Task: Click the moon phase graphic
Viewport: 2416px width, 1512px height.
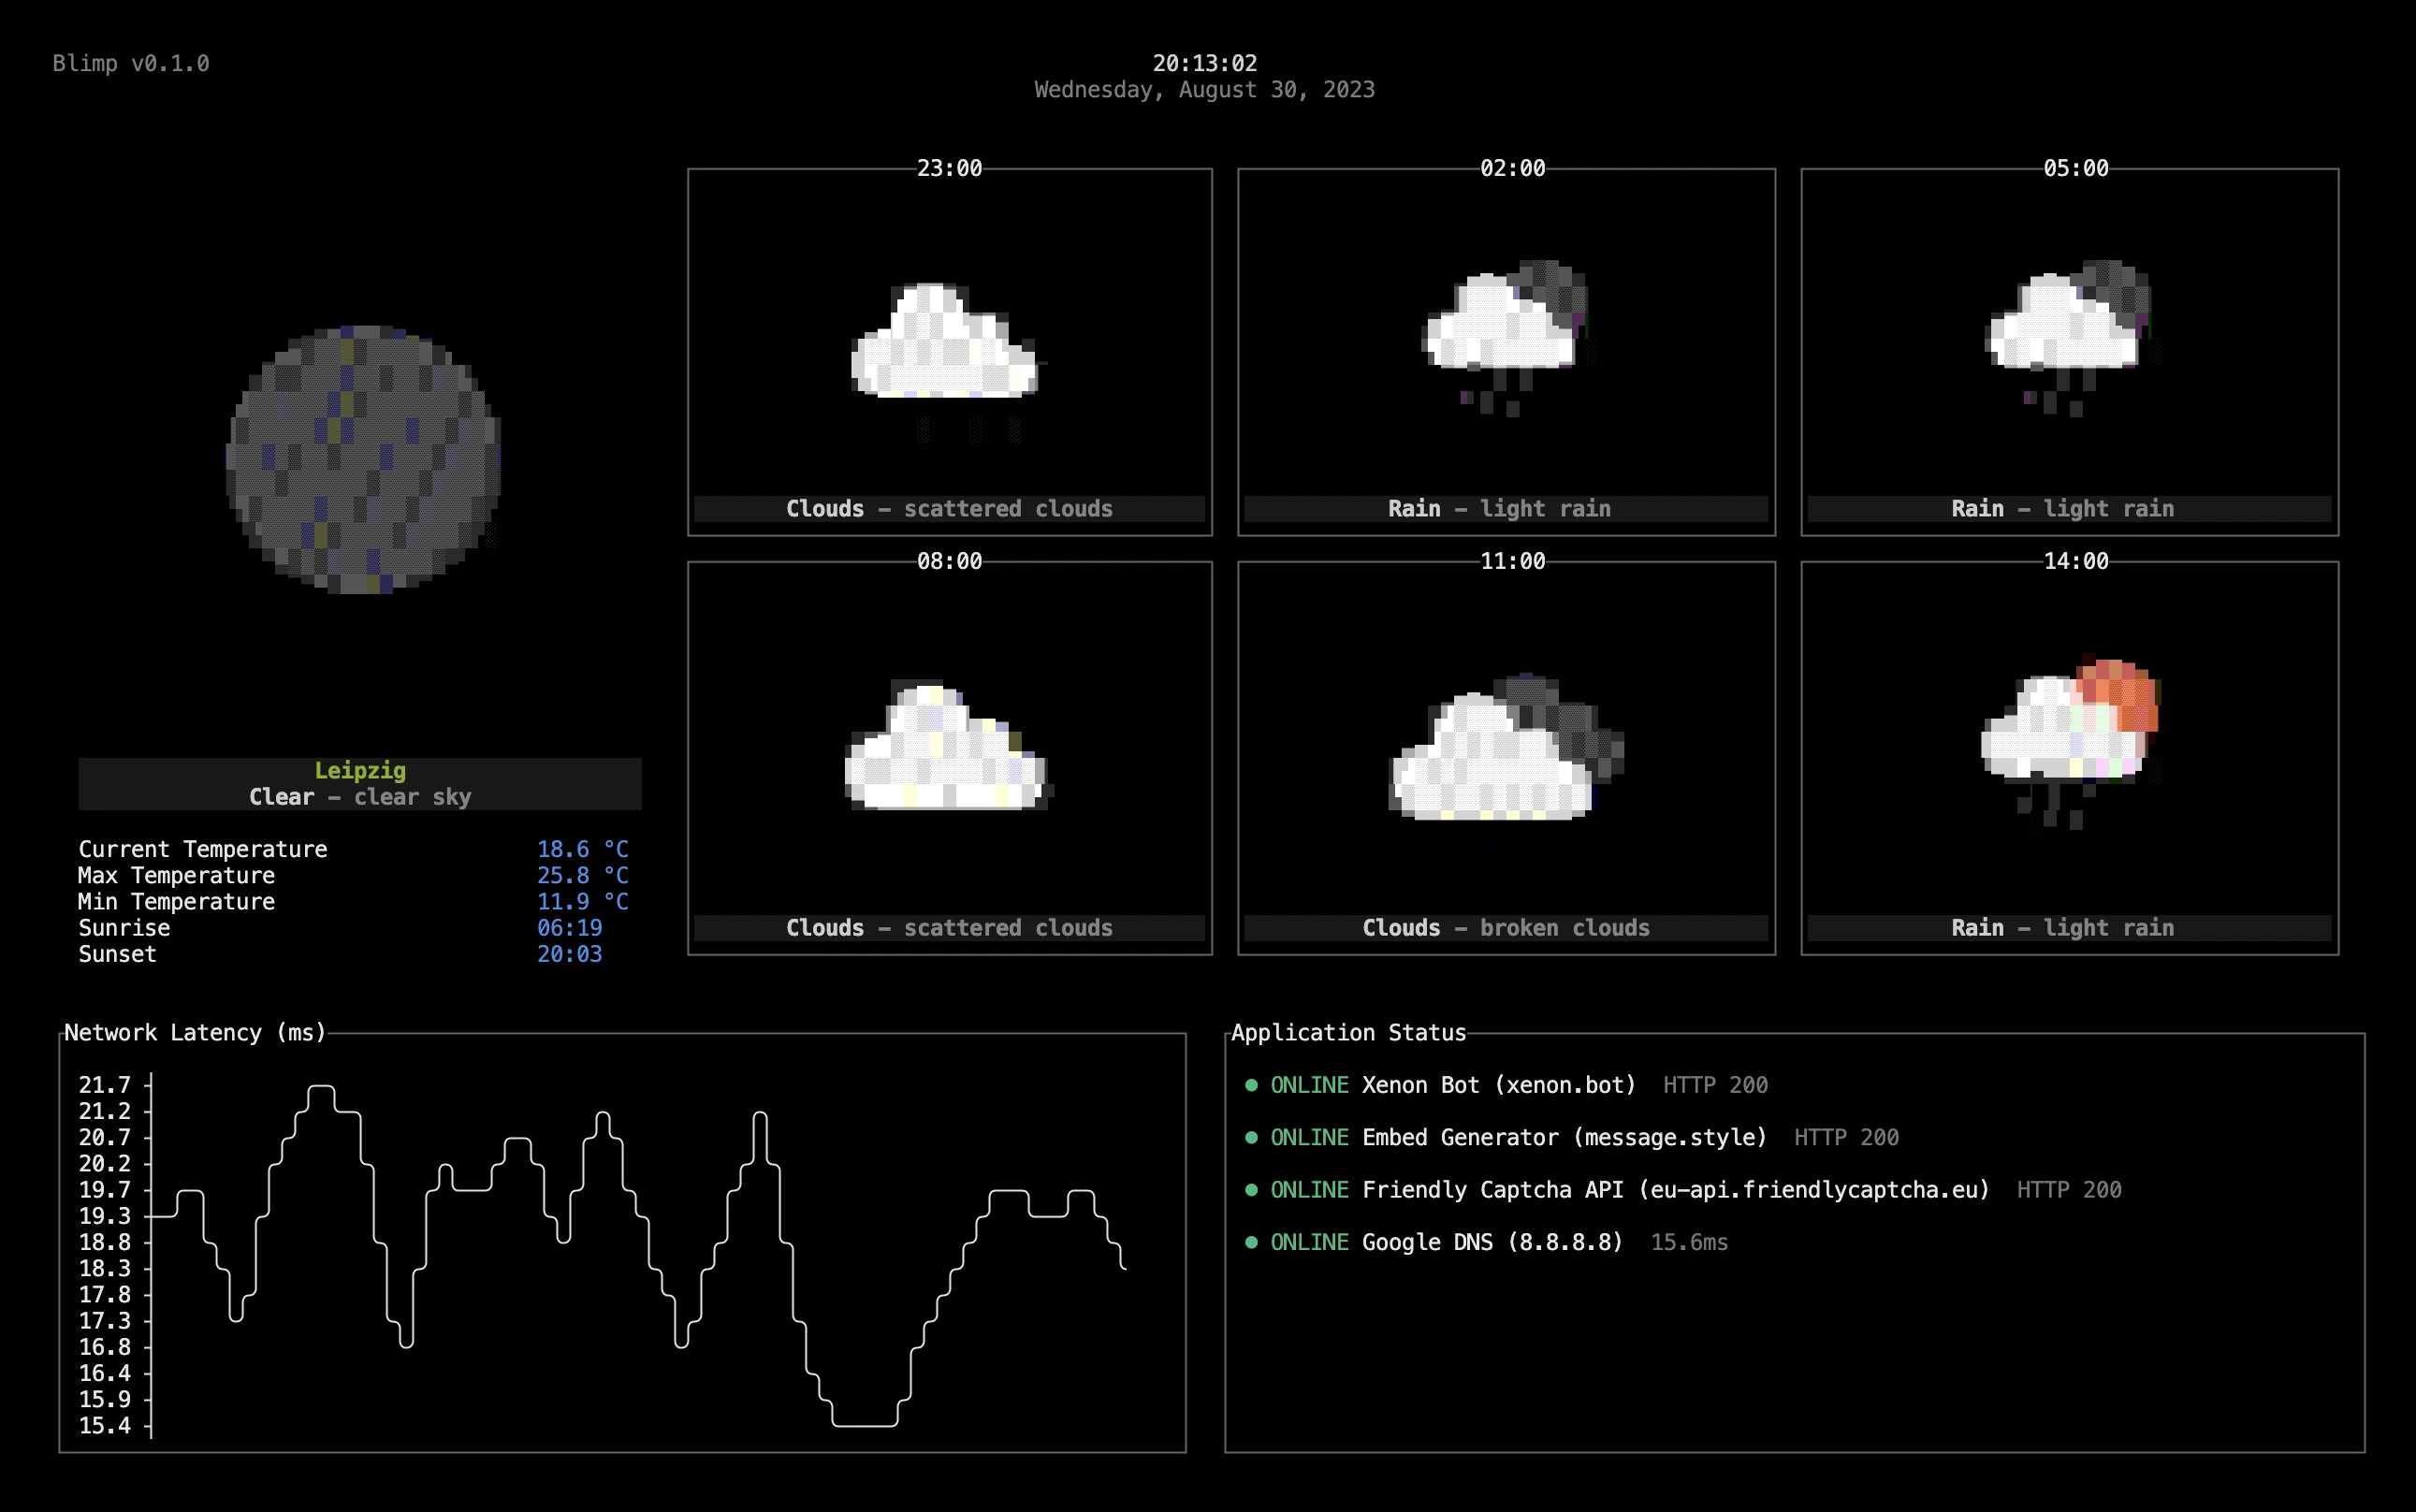Action: tap(365, 460)
